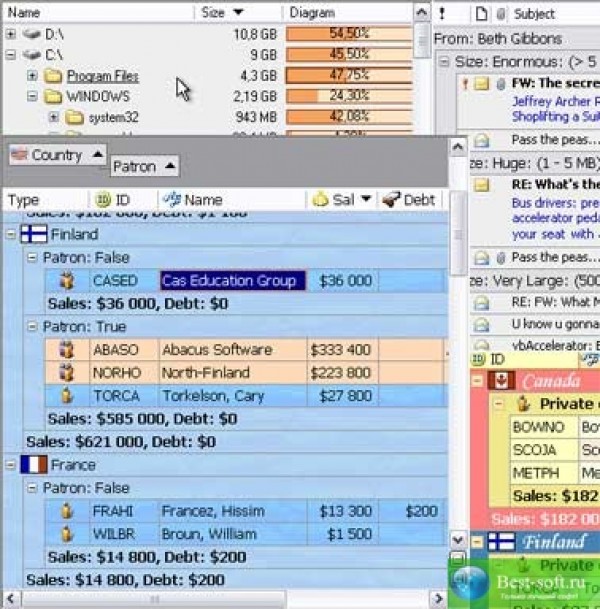Collapse the C:\ drive node
The image size is (600, 609).
point(11,55)
